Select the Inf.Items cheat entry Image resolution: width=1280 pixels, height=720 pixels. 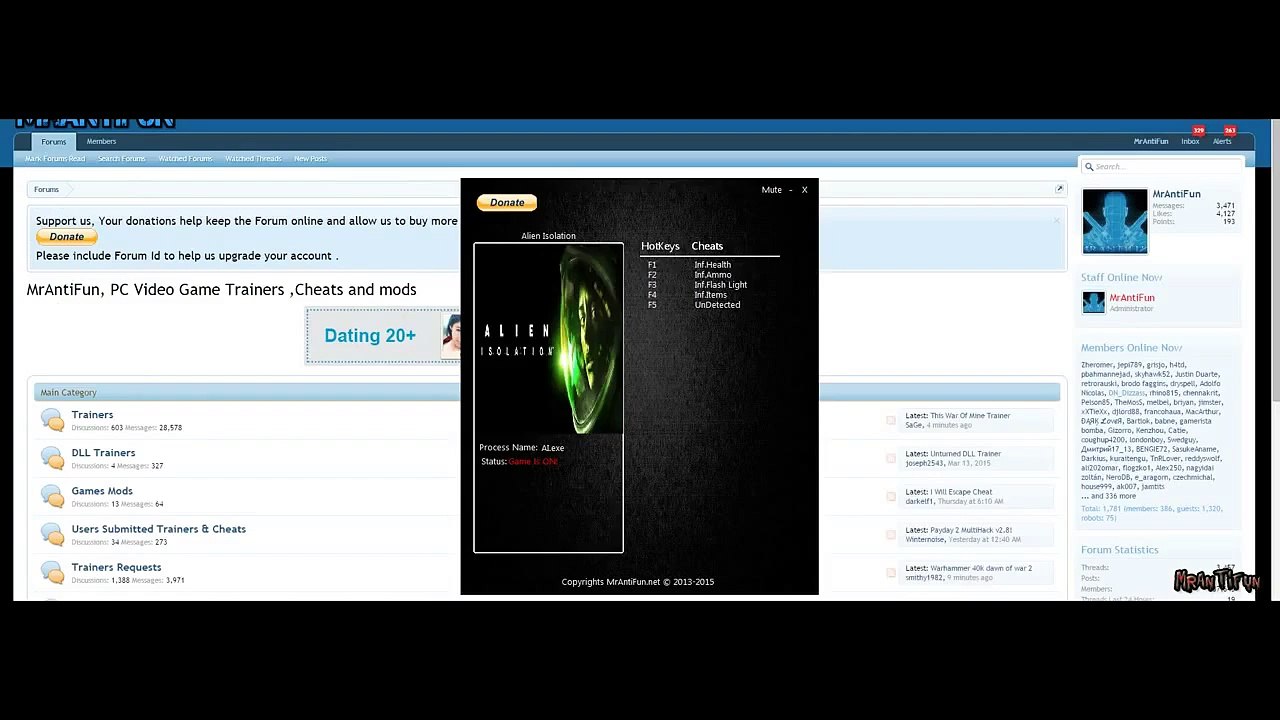[710, 295]
